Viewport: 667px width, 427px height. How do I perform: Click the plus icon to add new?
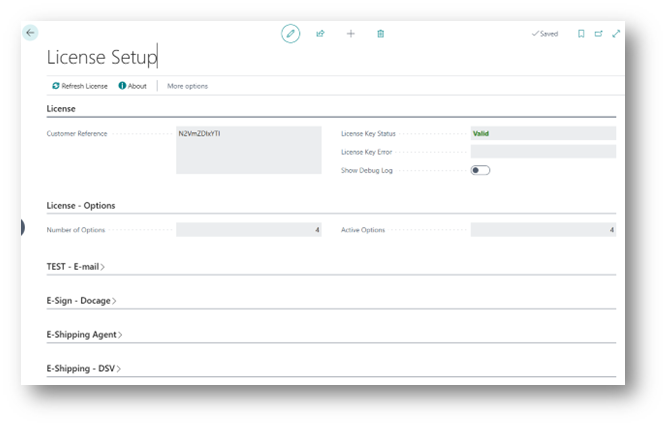350,33
